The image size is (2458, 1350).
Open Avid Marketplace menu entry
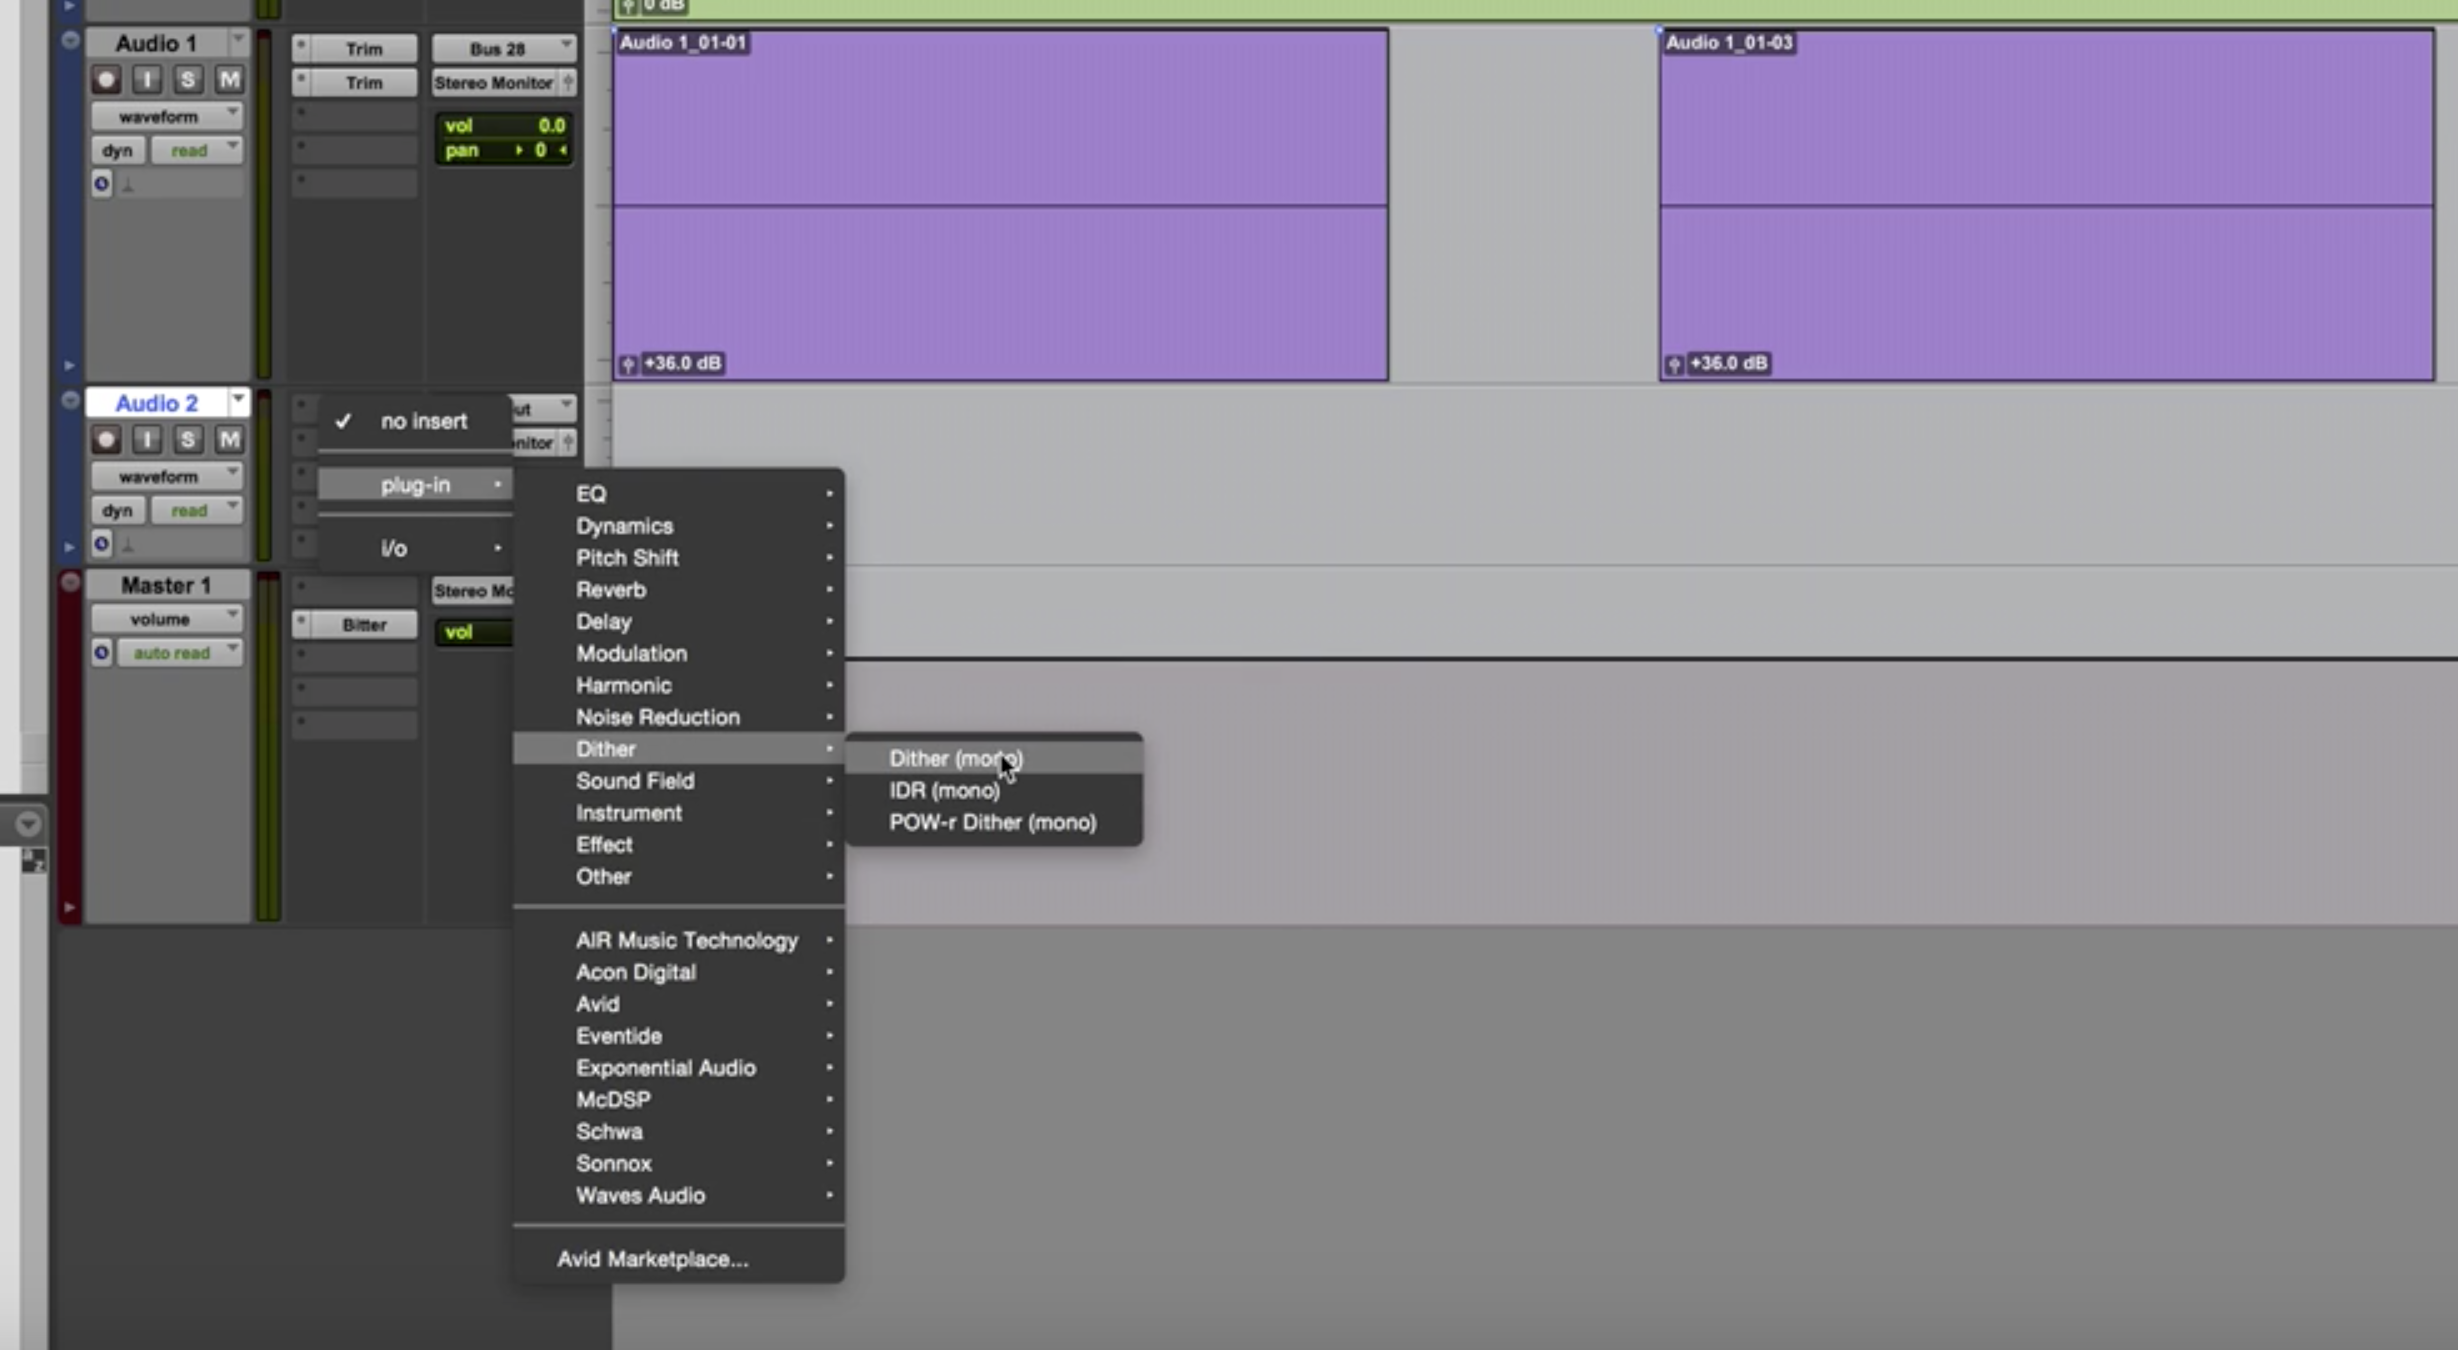652,1260
